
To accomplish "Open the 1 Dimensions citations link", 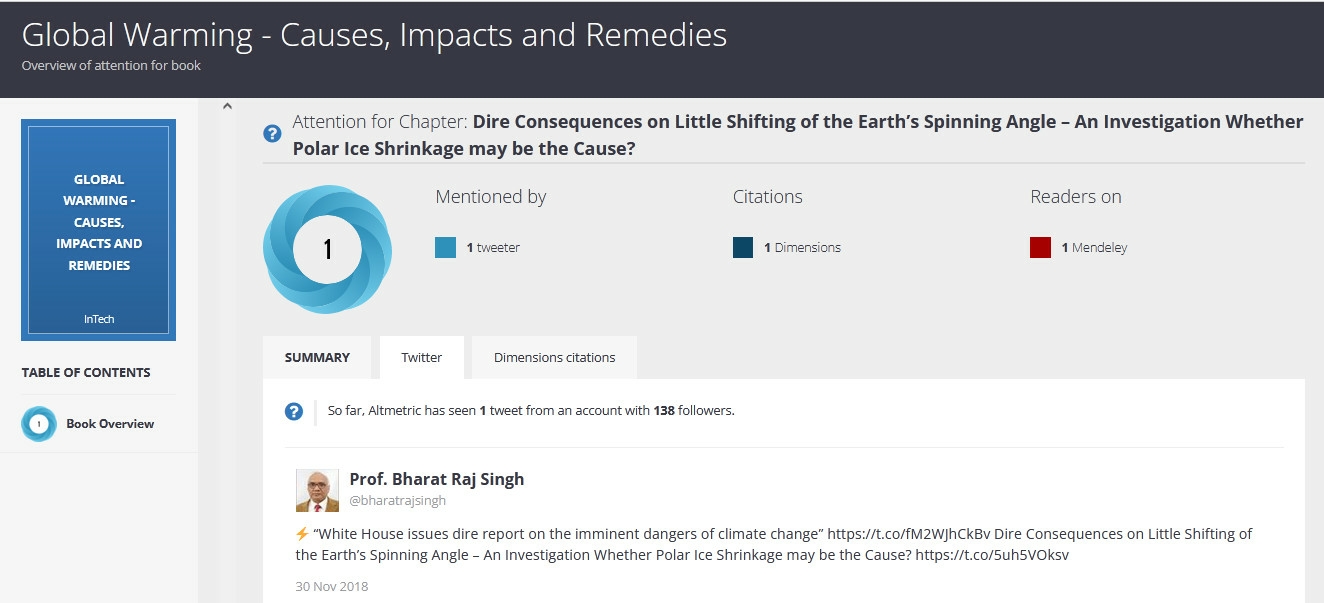I will [x=802, y=248].
